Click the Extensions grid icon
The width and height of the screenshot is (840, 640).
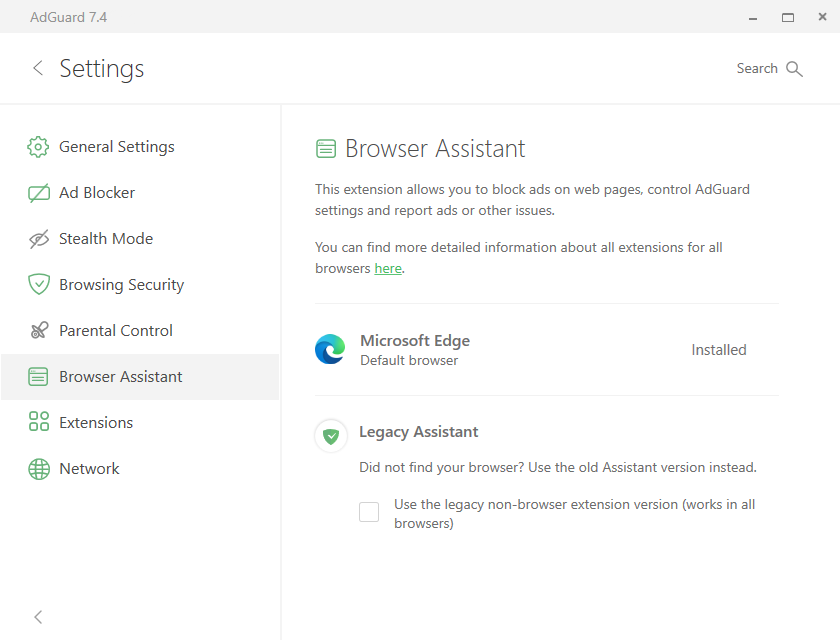click(x=38, y=423)
